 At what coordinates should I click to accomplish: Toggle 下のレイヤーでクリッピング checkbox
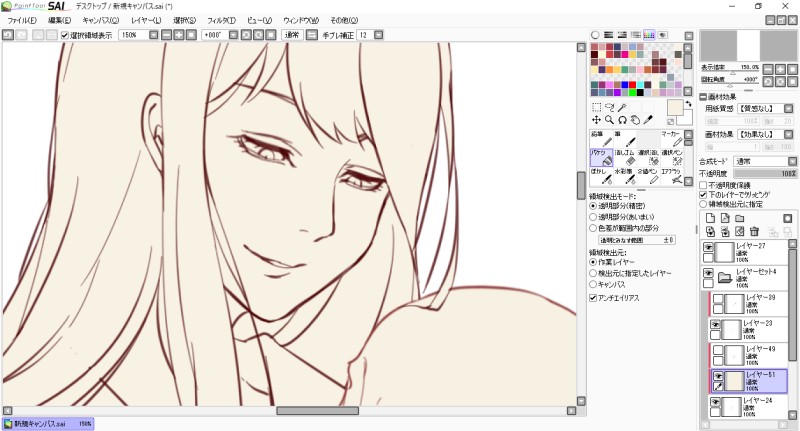pyautogui.click(x=703, y=195)
